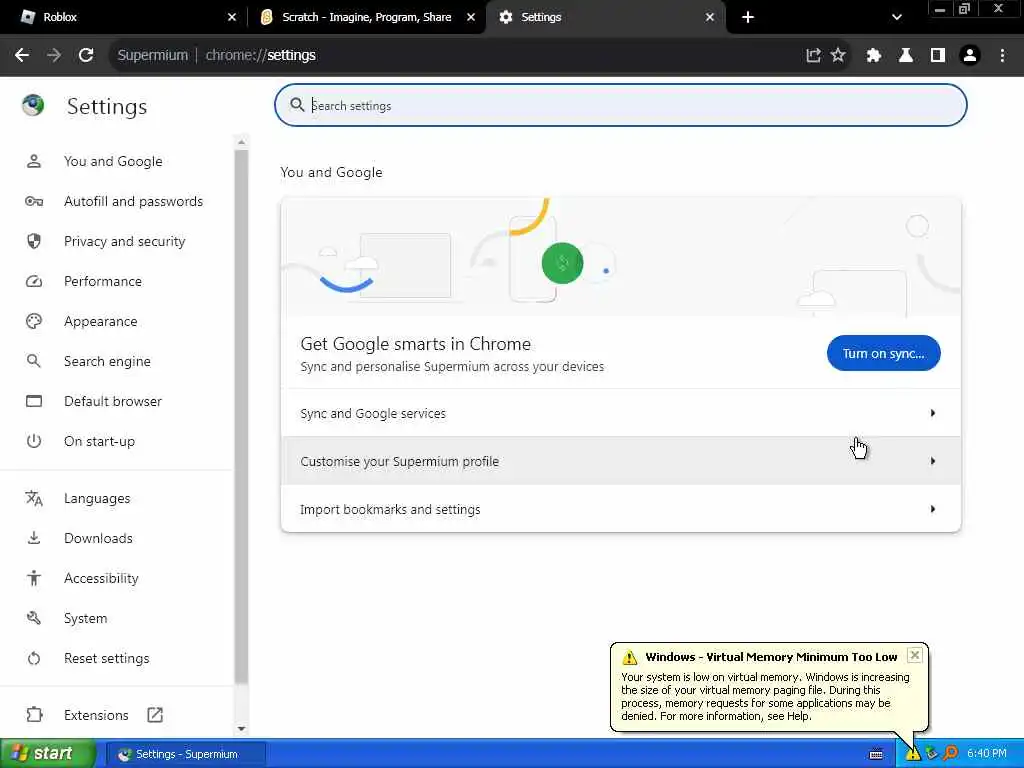This screenshot has width=1024, height=768.
Task: Click the shield icon for Privacy and security
Action: [34, 241]
